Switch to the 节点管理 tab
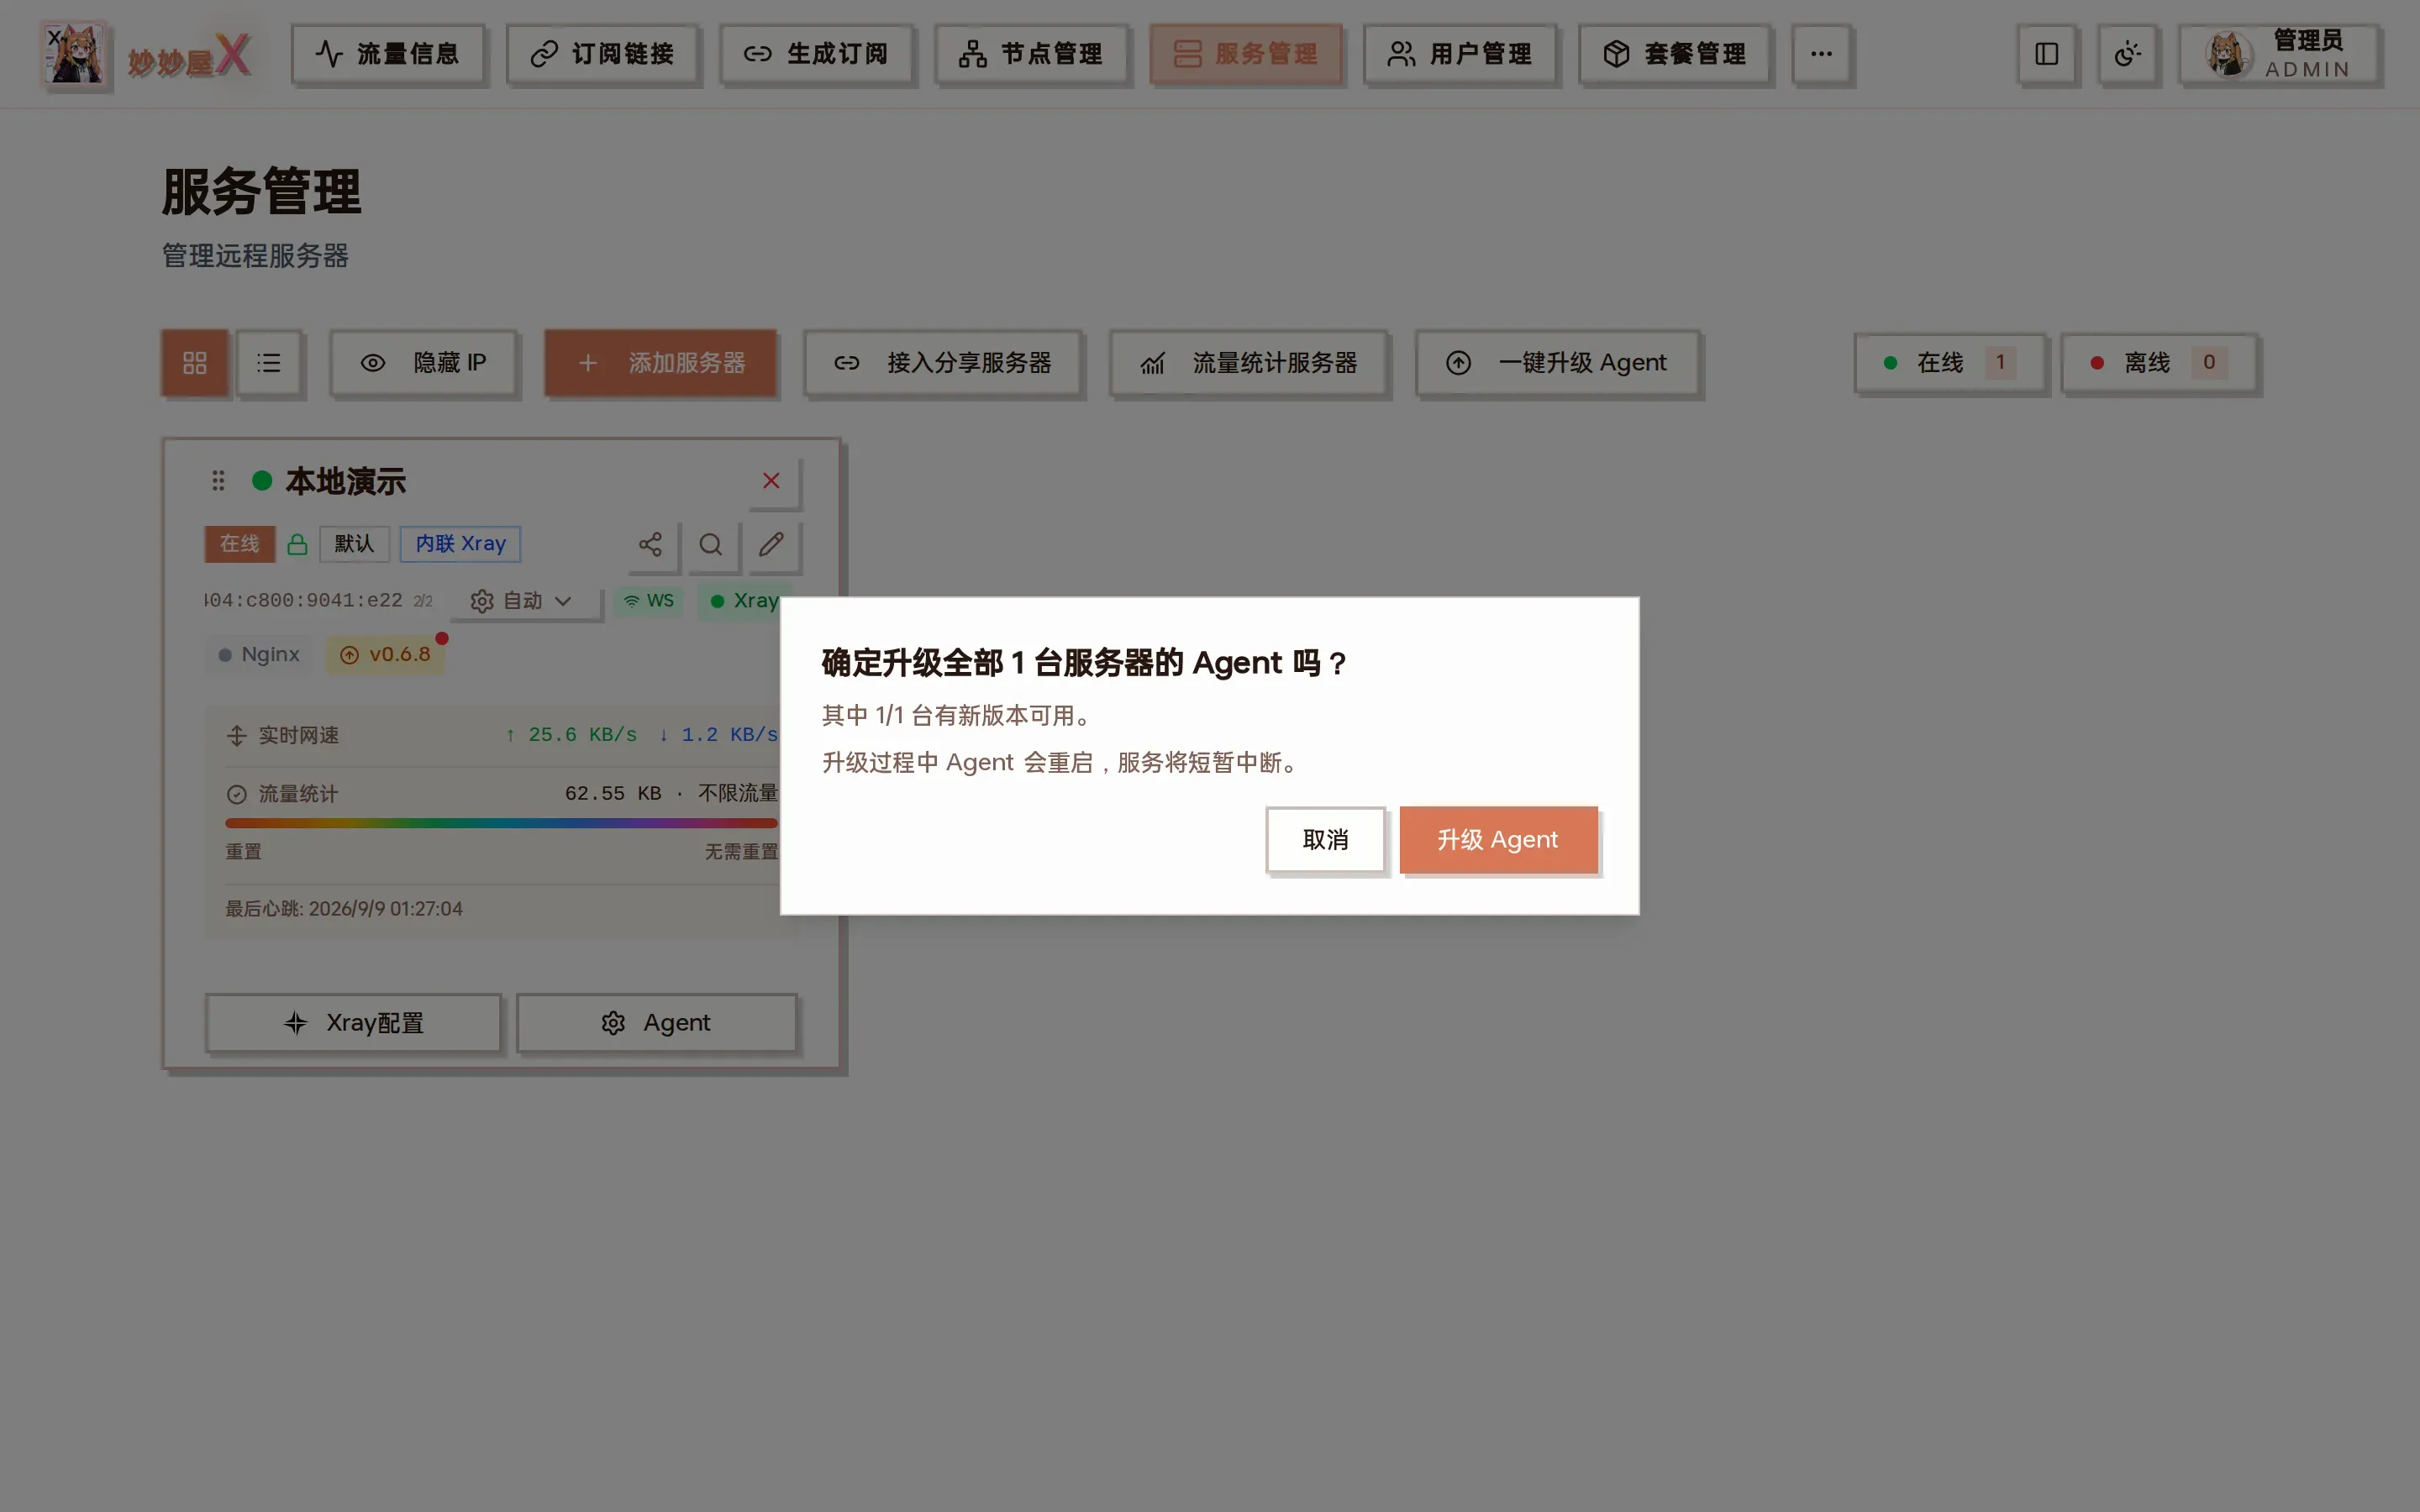The width and height of the screenshot is (2420, 1512). pos(1031,54)
